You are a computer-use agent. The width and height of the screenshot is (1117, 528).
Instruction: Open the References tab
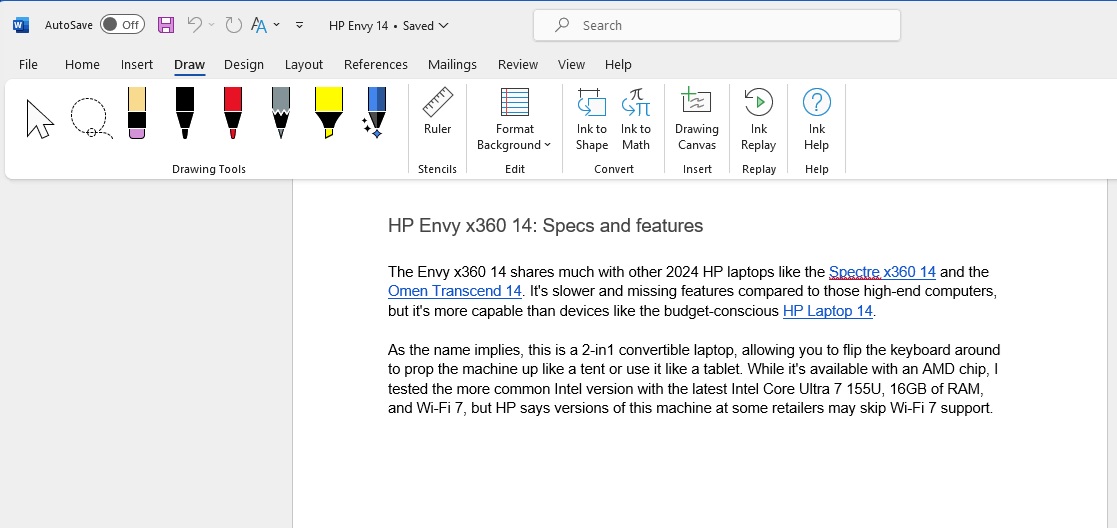click(375, 64)
